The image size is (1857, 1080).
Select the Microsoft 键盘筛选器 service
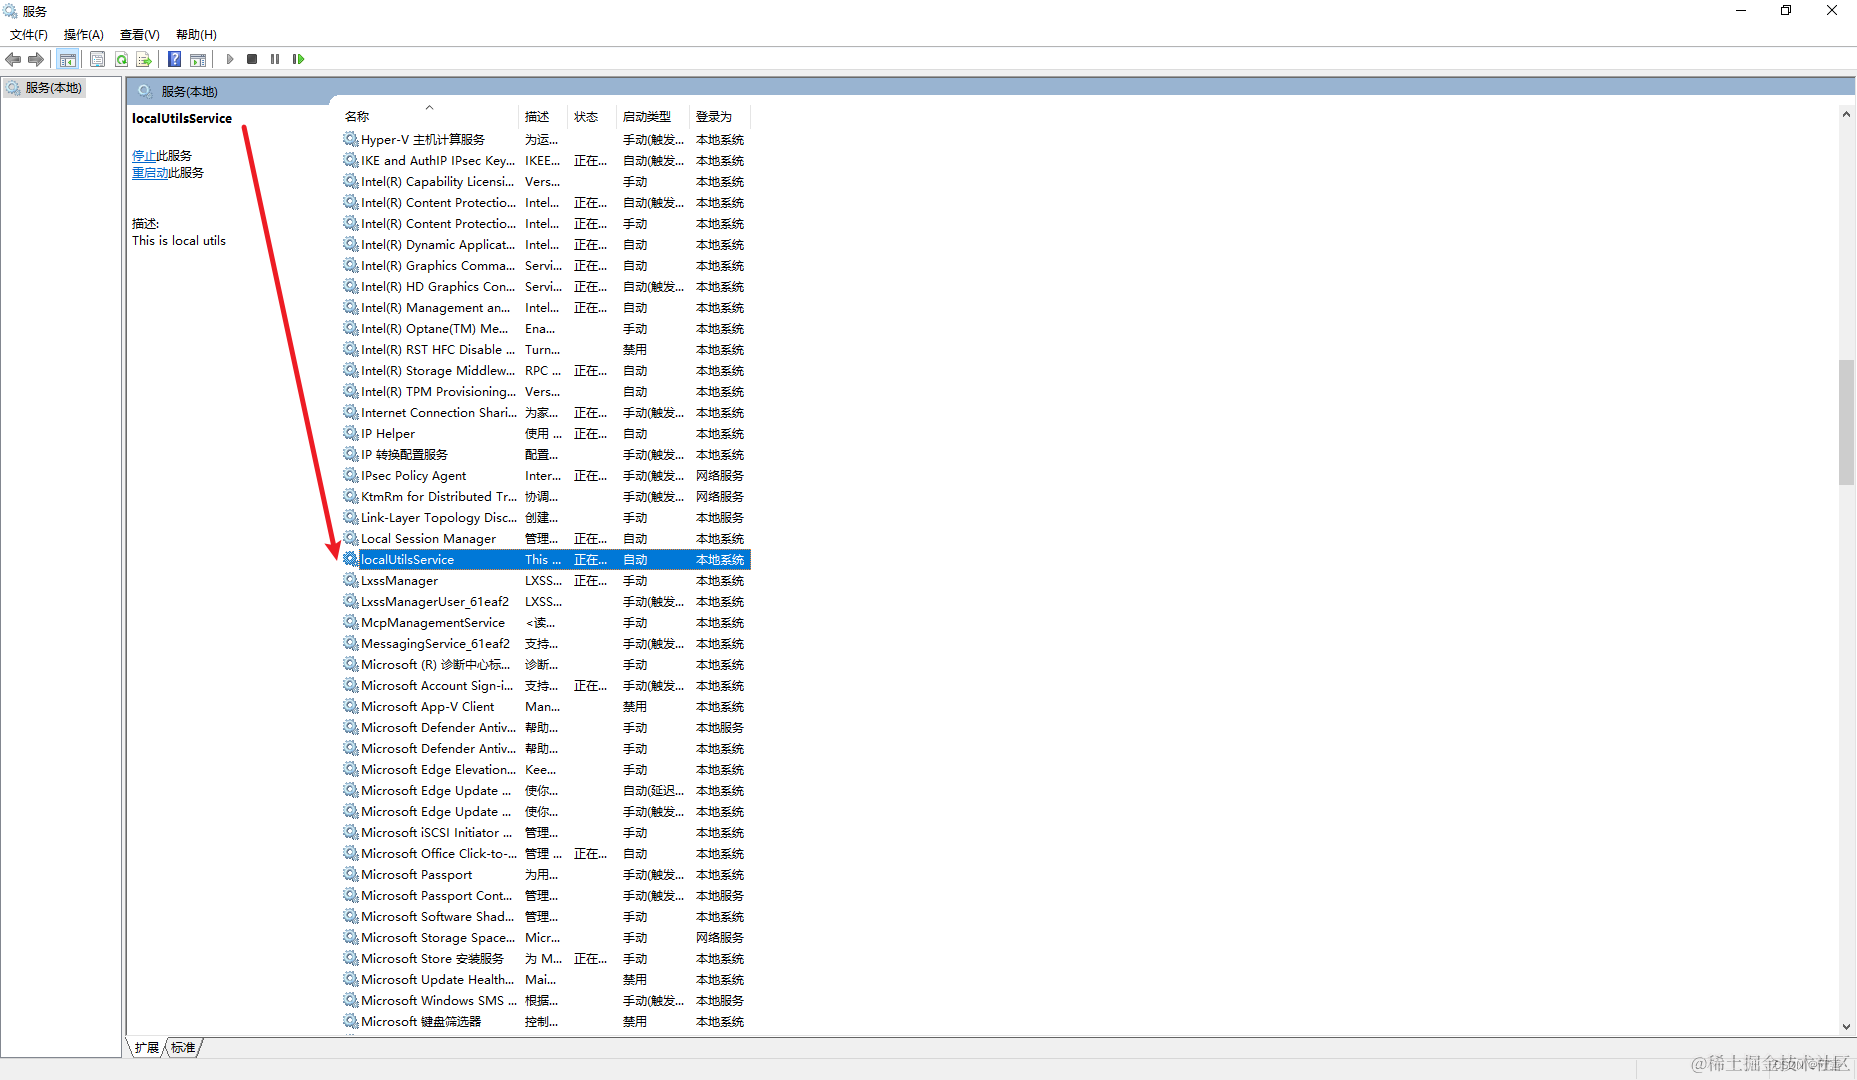pos(546,1022)
